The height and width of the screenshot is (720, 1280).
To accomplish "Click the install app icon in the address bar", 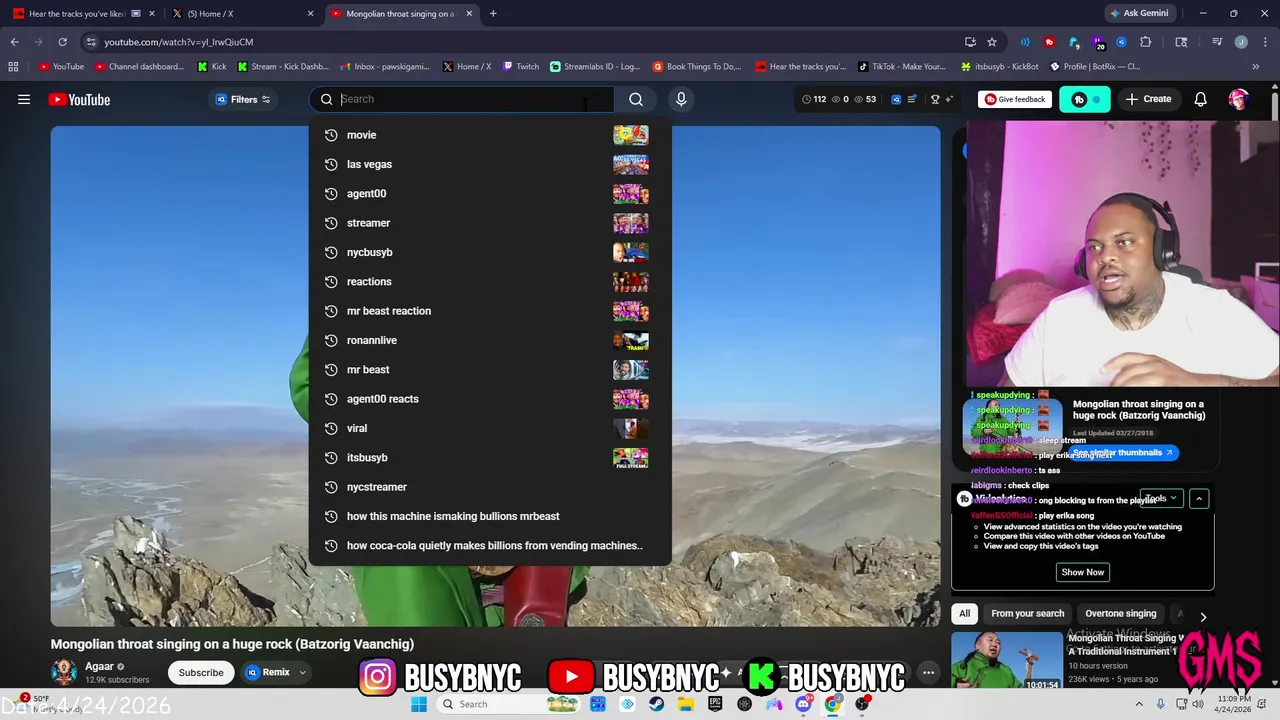I will (970, 42).
